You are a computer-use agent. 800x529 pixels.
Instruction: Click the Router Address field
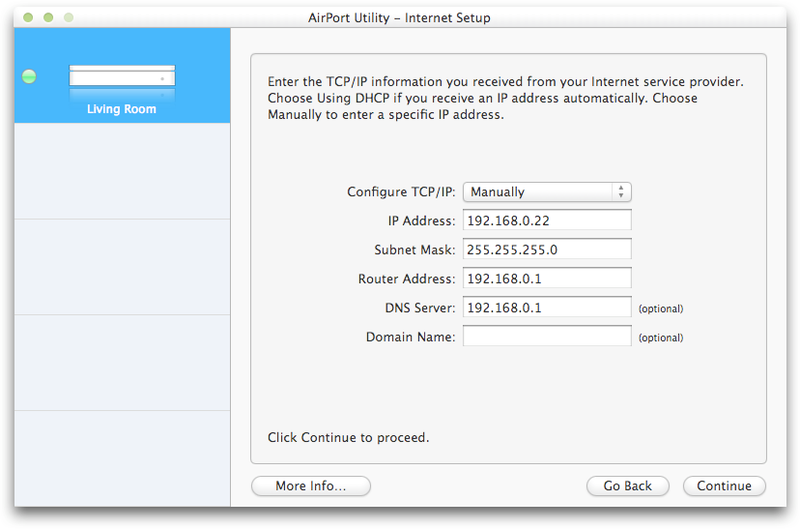click(547, 279)
